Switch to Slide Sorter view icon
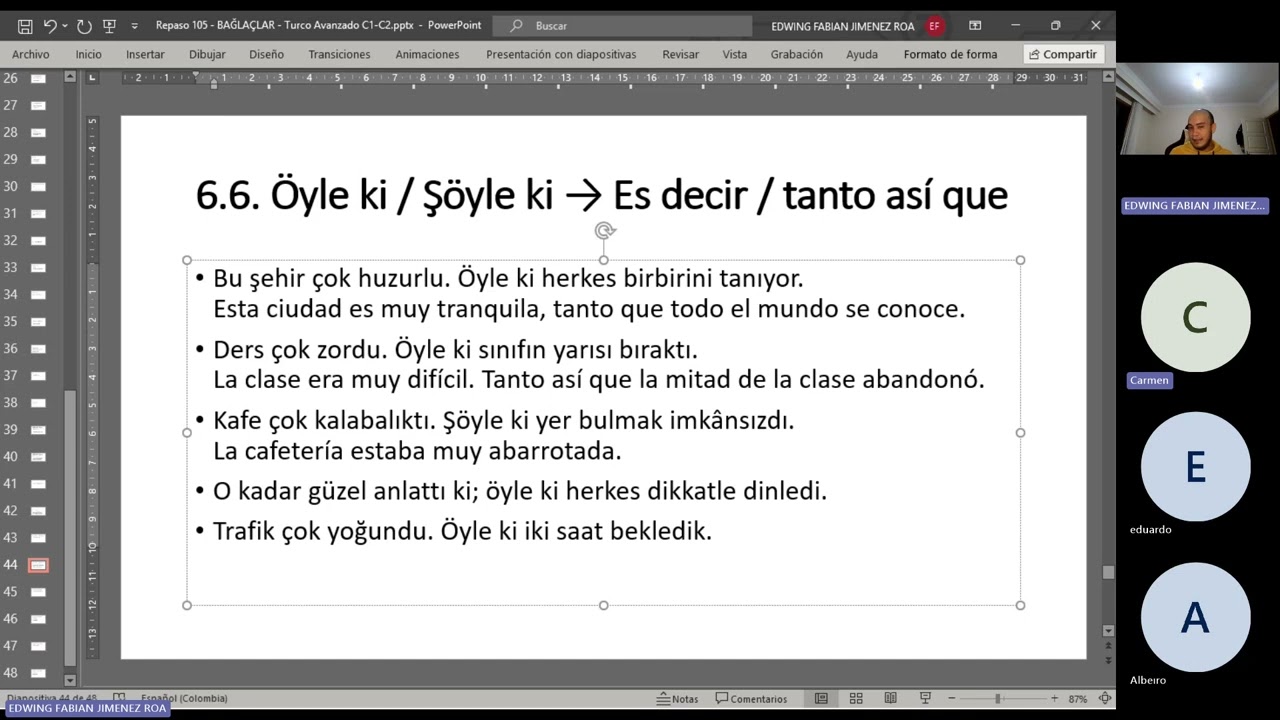Image resolution: width=1280 pixels, height=720 pixels. [x=856, y=698]
